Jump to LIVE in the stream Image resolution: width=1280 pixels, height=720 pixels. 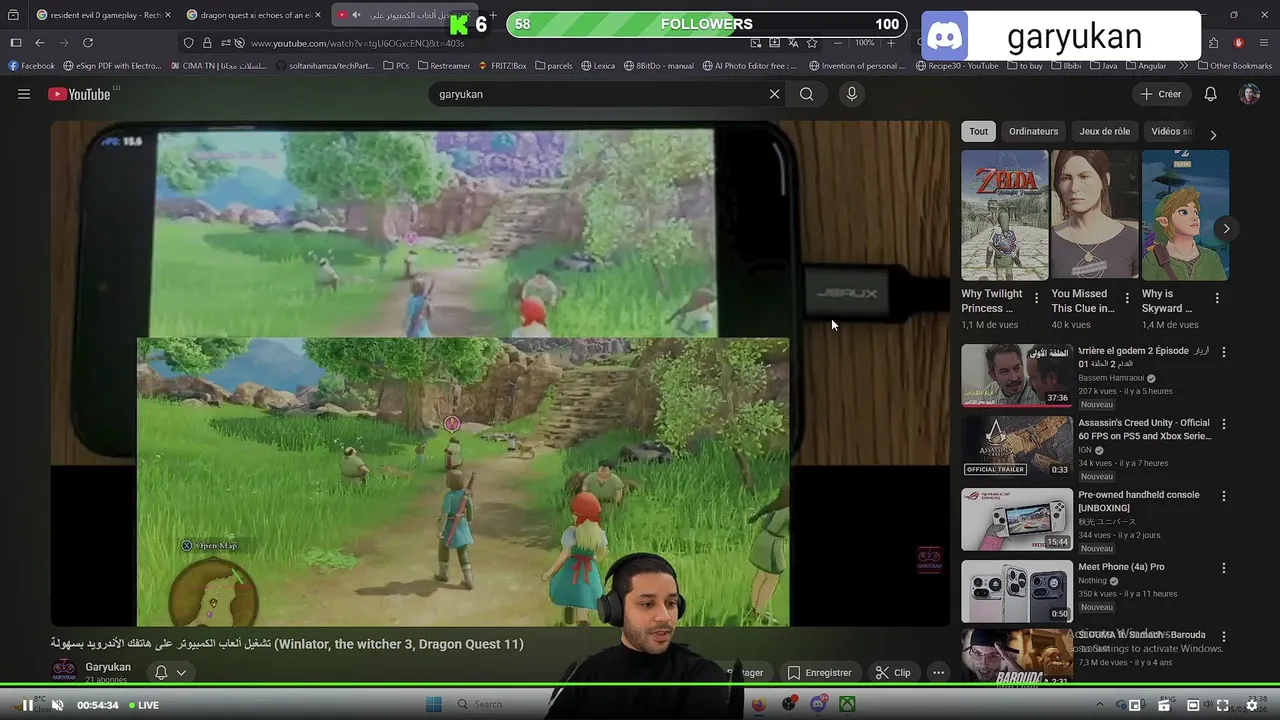click(x=143, y=705)
